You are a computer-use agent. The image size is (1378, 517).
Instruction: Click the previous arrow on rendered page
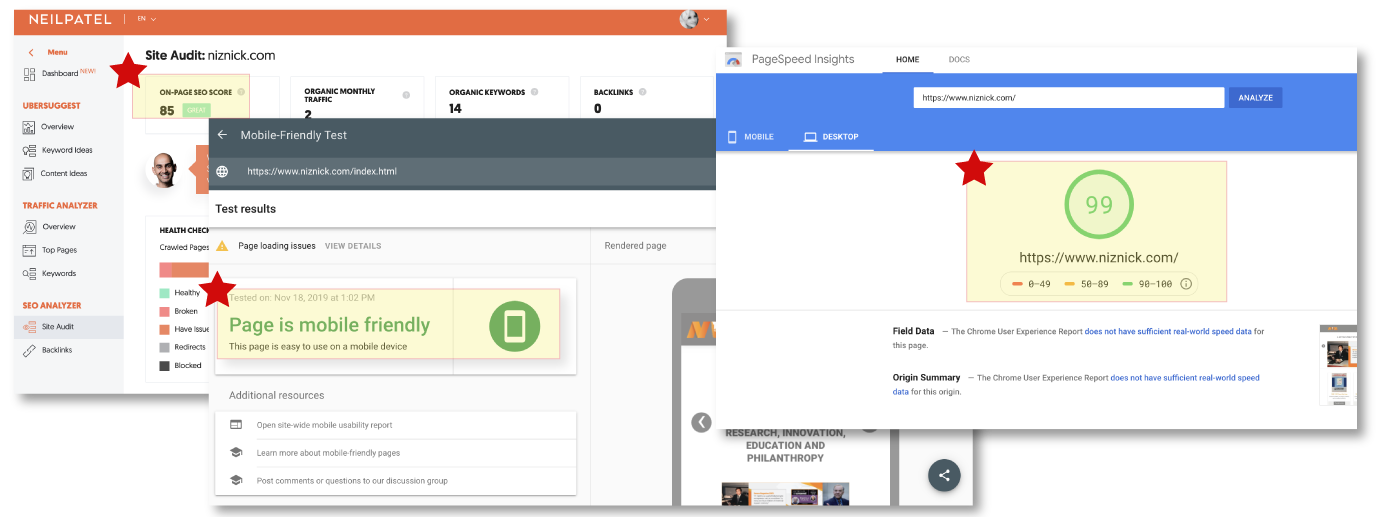tap(701, 422)
